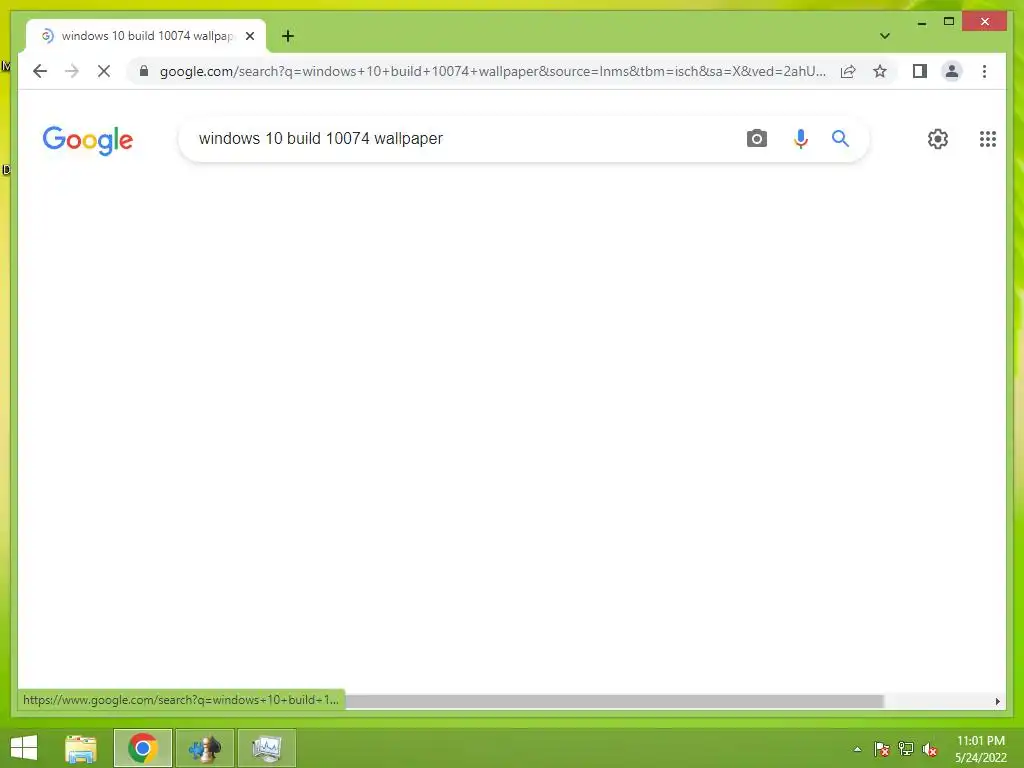
Task: Open the network status tray icon
Action: (x=905, y=749)
